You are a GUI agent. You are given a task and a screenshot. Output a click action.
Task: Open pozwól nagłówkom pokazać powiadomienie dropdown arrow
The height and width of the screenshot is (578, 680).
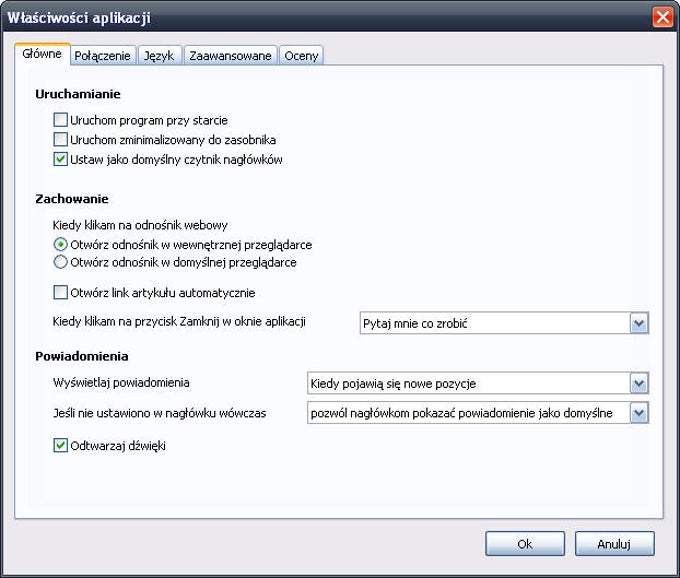click(639, 413)
